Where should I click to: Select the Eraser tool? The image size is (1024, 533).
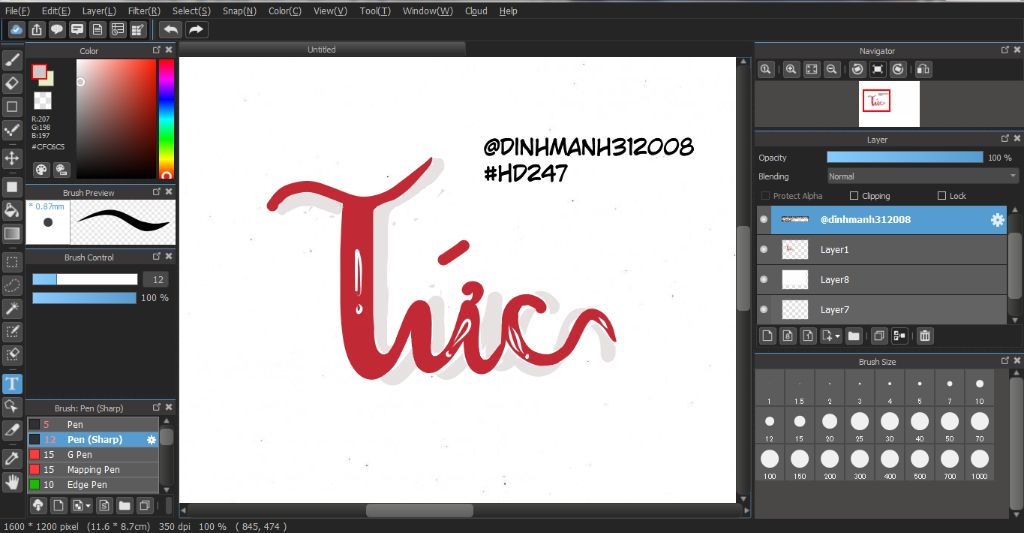pos(12,84)
